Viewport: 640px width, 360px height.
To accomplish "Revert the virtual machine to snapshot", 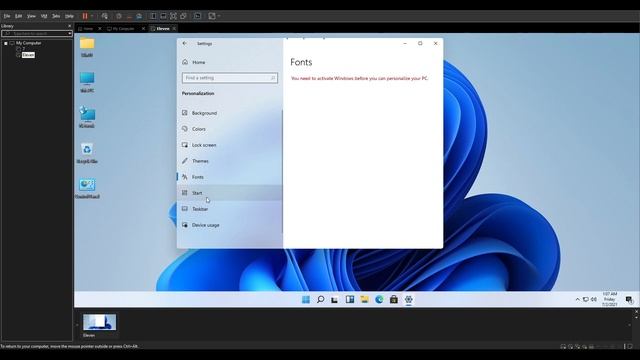I will (129, 16).
